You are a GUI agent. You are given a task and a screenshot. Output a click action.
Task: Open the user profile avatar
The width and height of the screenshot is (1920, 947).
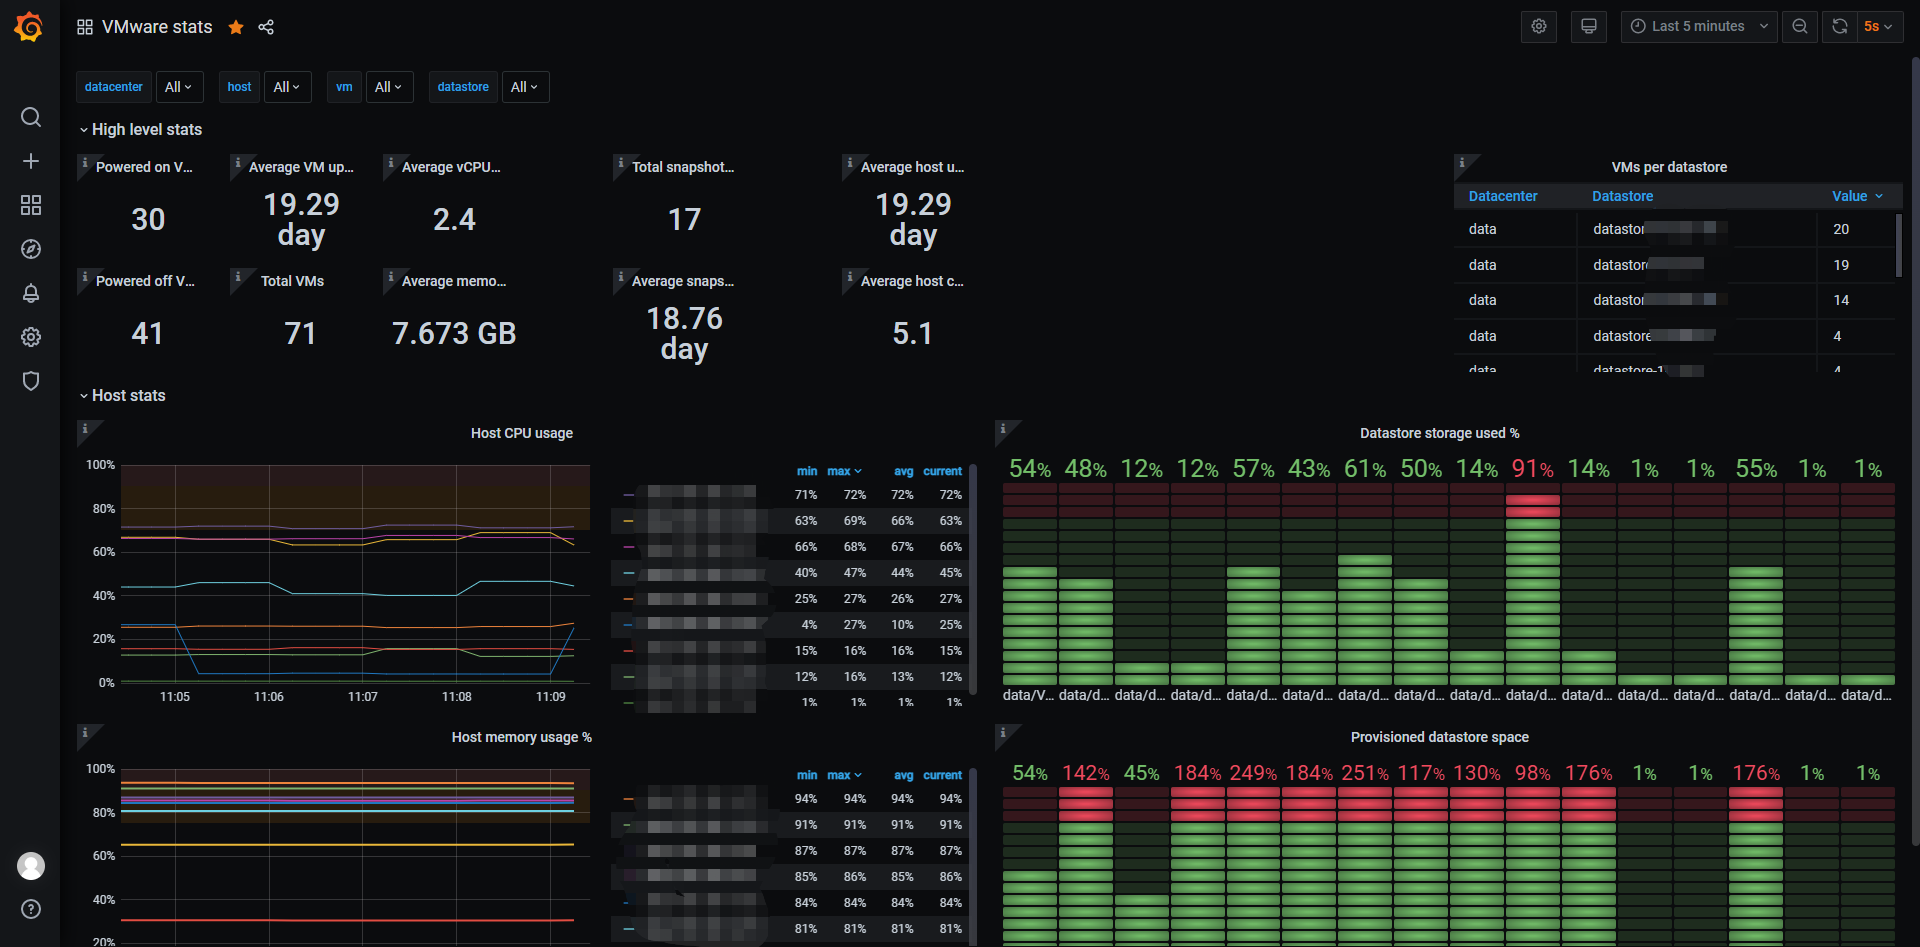[31, 866]
